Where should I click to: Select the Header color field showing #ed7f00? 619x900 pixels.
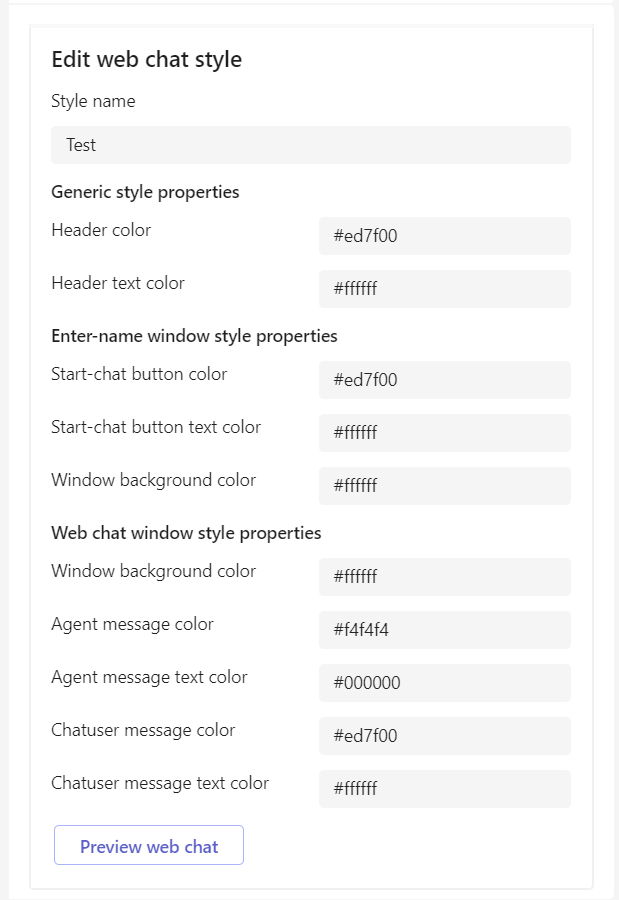tap(444, 236)
